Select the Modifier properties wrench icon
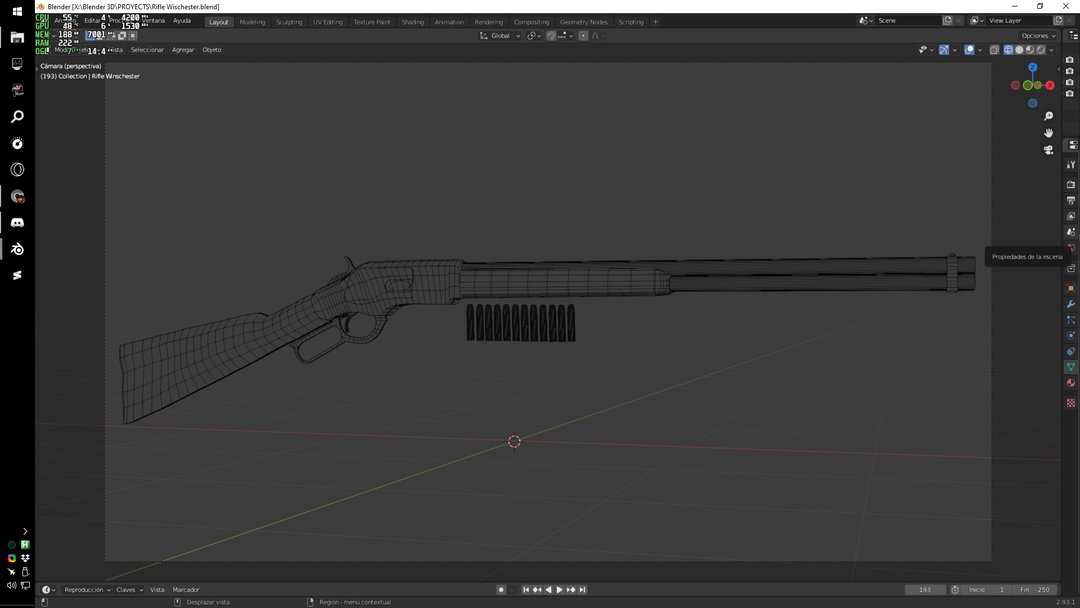Image resolution: width=1080 pixels, height=608 pixels. click(1070, 304)
